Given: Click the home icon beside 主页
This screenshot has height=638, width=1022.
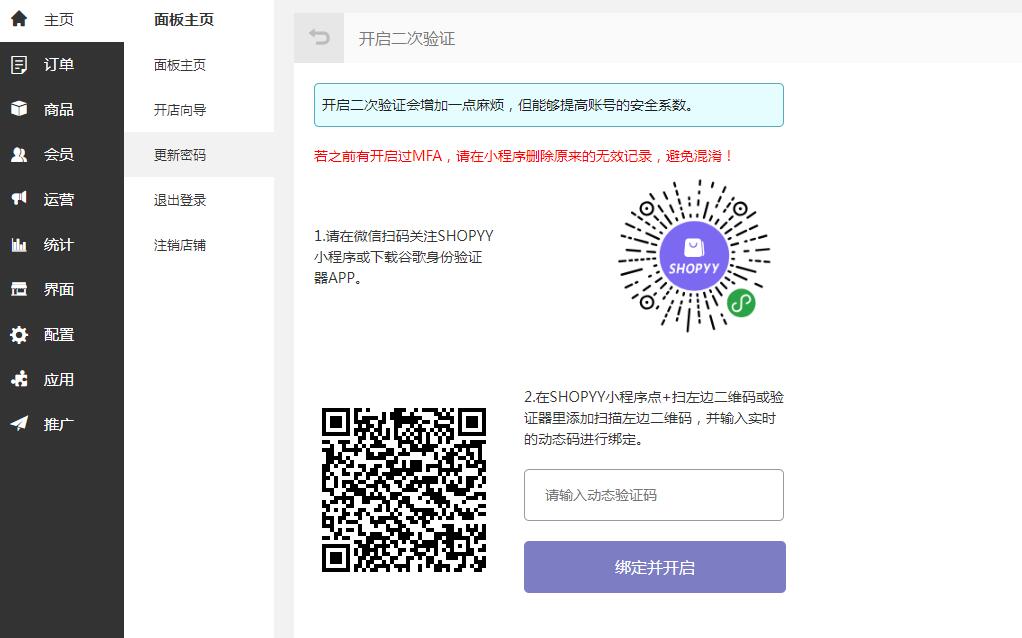Looking at the screenshot, I should (x=19, y=19).
